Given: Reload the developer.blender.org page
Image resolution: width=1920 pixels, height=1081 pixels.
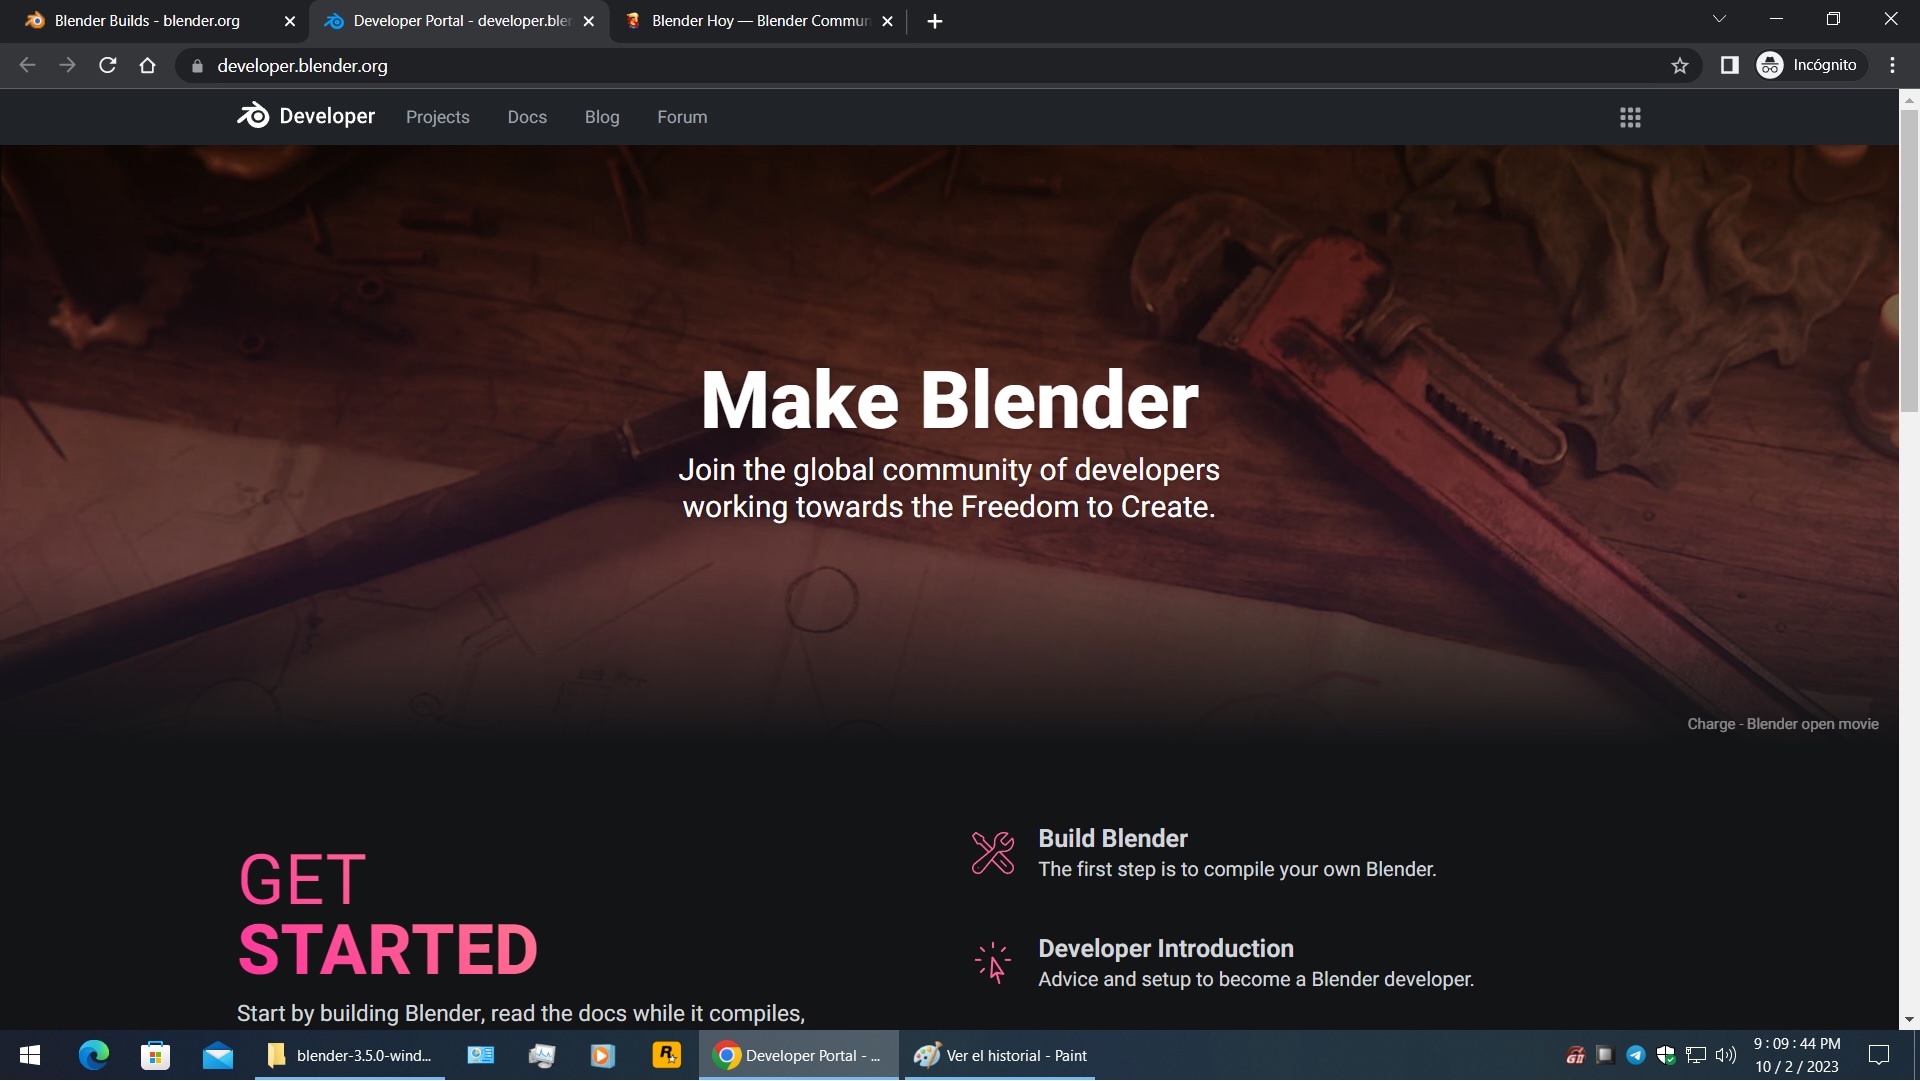Looking at the screenshot, I should [108, 66].
